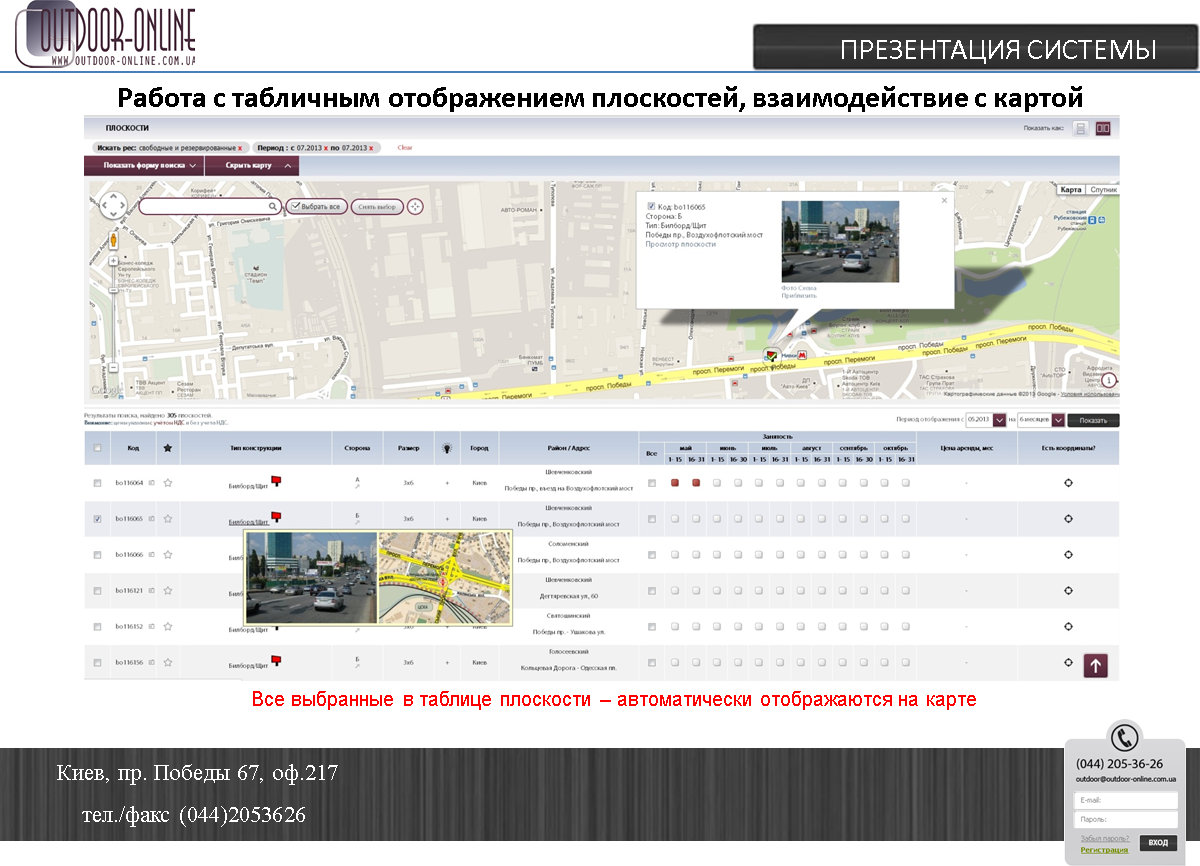Select the Карта map type tab
The width and height of the screenshot is (1200, 866).
[x=1070, y=189]
